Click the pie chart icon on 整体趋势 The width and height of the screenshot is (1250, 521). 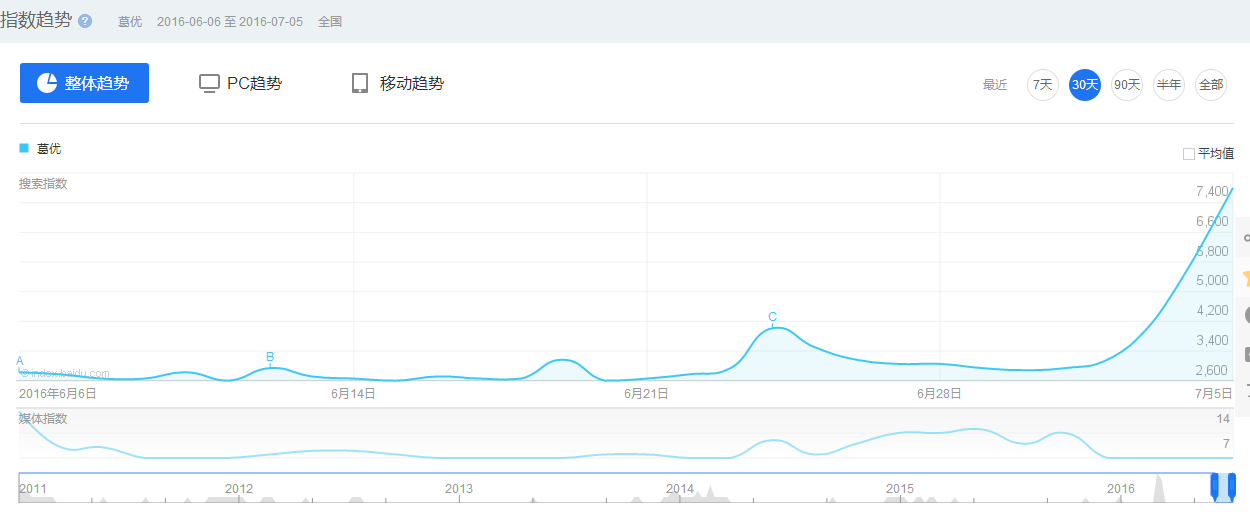coord(47,83)
